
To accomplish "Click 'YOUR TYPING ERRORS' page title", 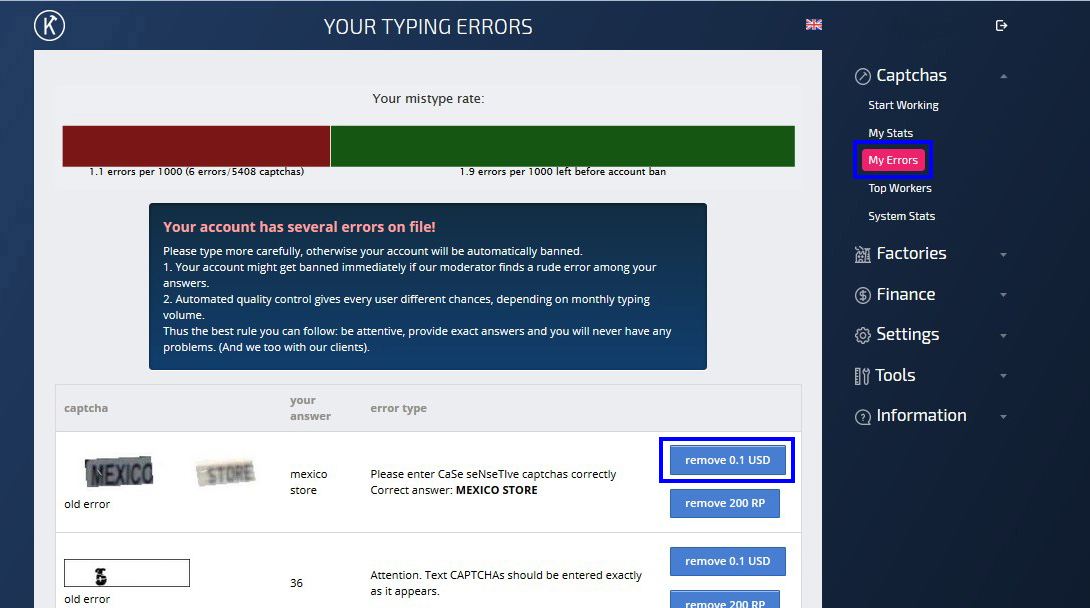I will coord(428,26).
